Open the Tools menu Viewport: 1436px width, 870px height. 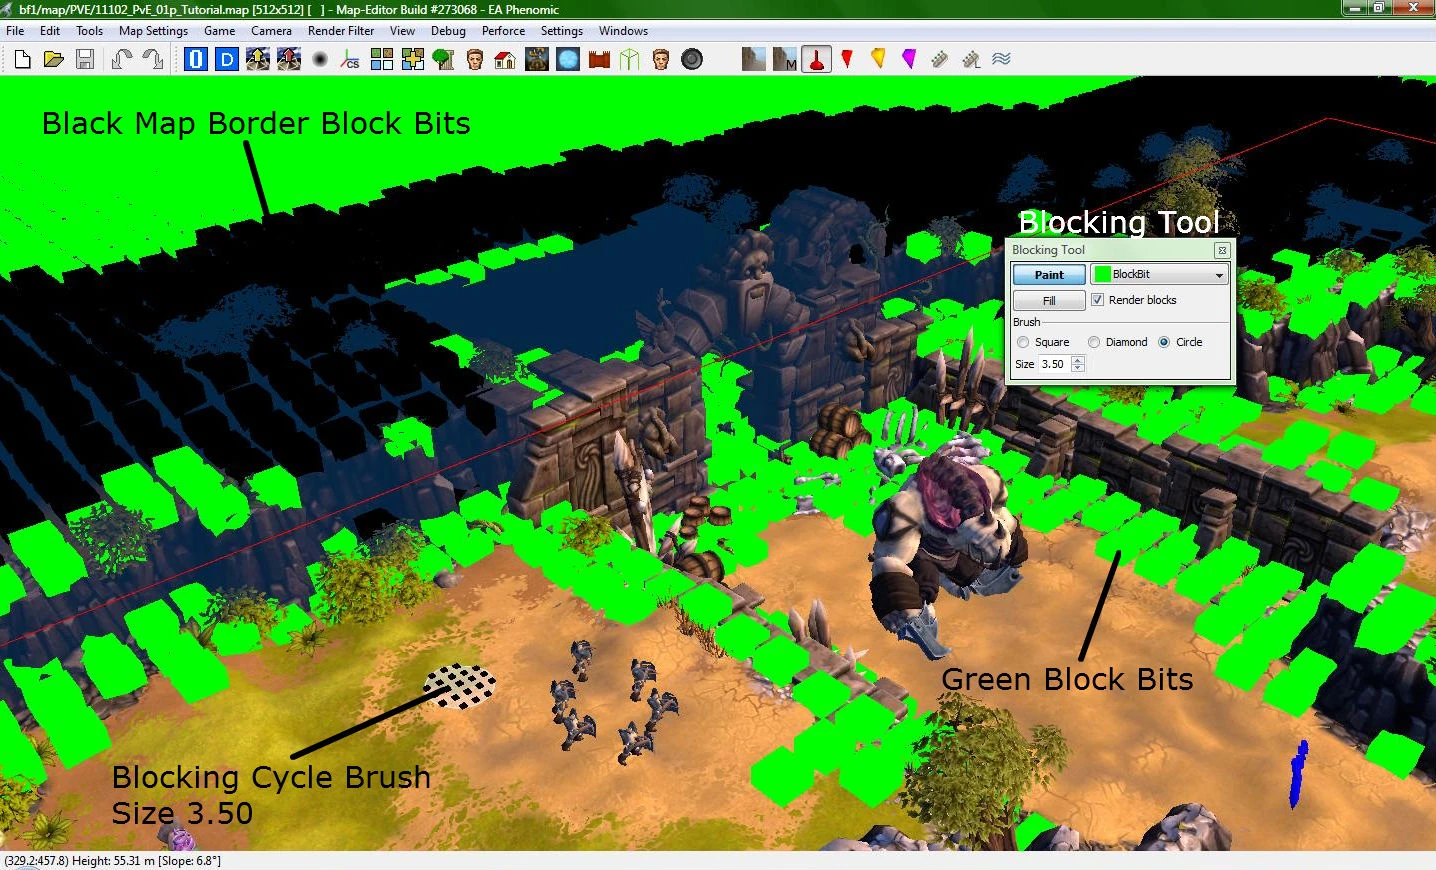(x=90, y=31)
